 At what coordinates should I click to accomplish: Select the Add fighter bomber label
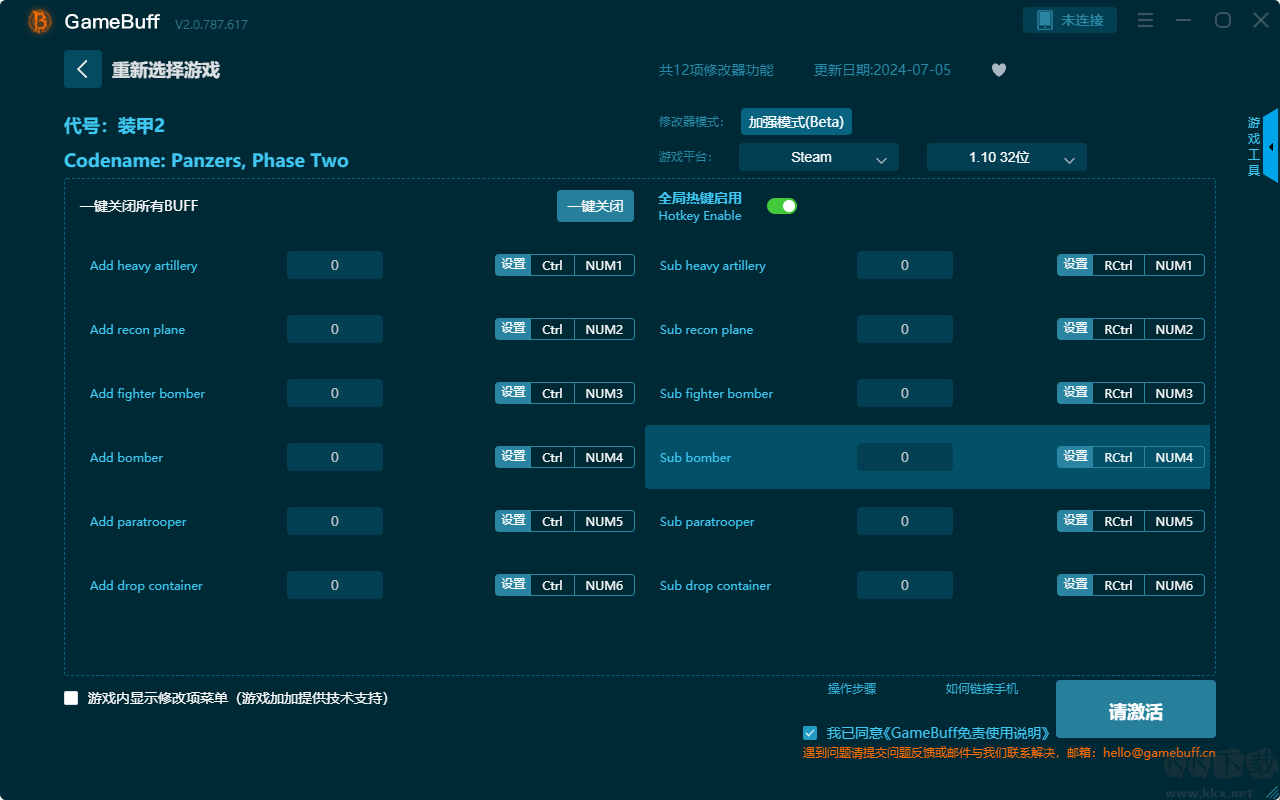coord(148,393)
